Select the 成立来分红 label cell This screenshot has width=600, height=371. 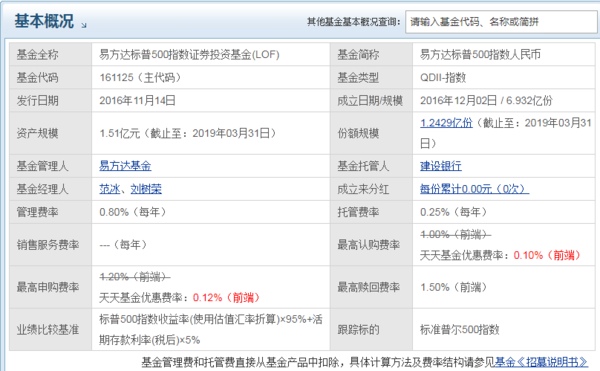pos(372,189)
